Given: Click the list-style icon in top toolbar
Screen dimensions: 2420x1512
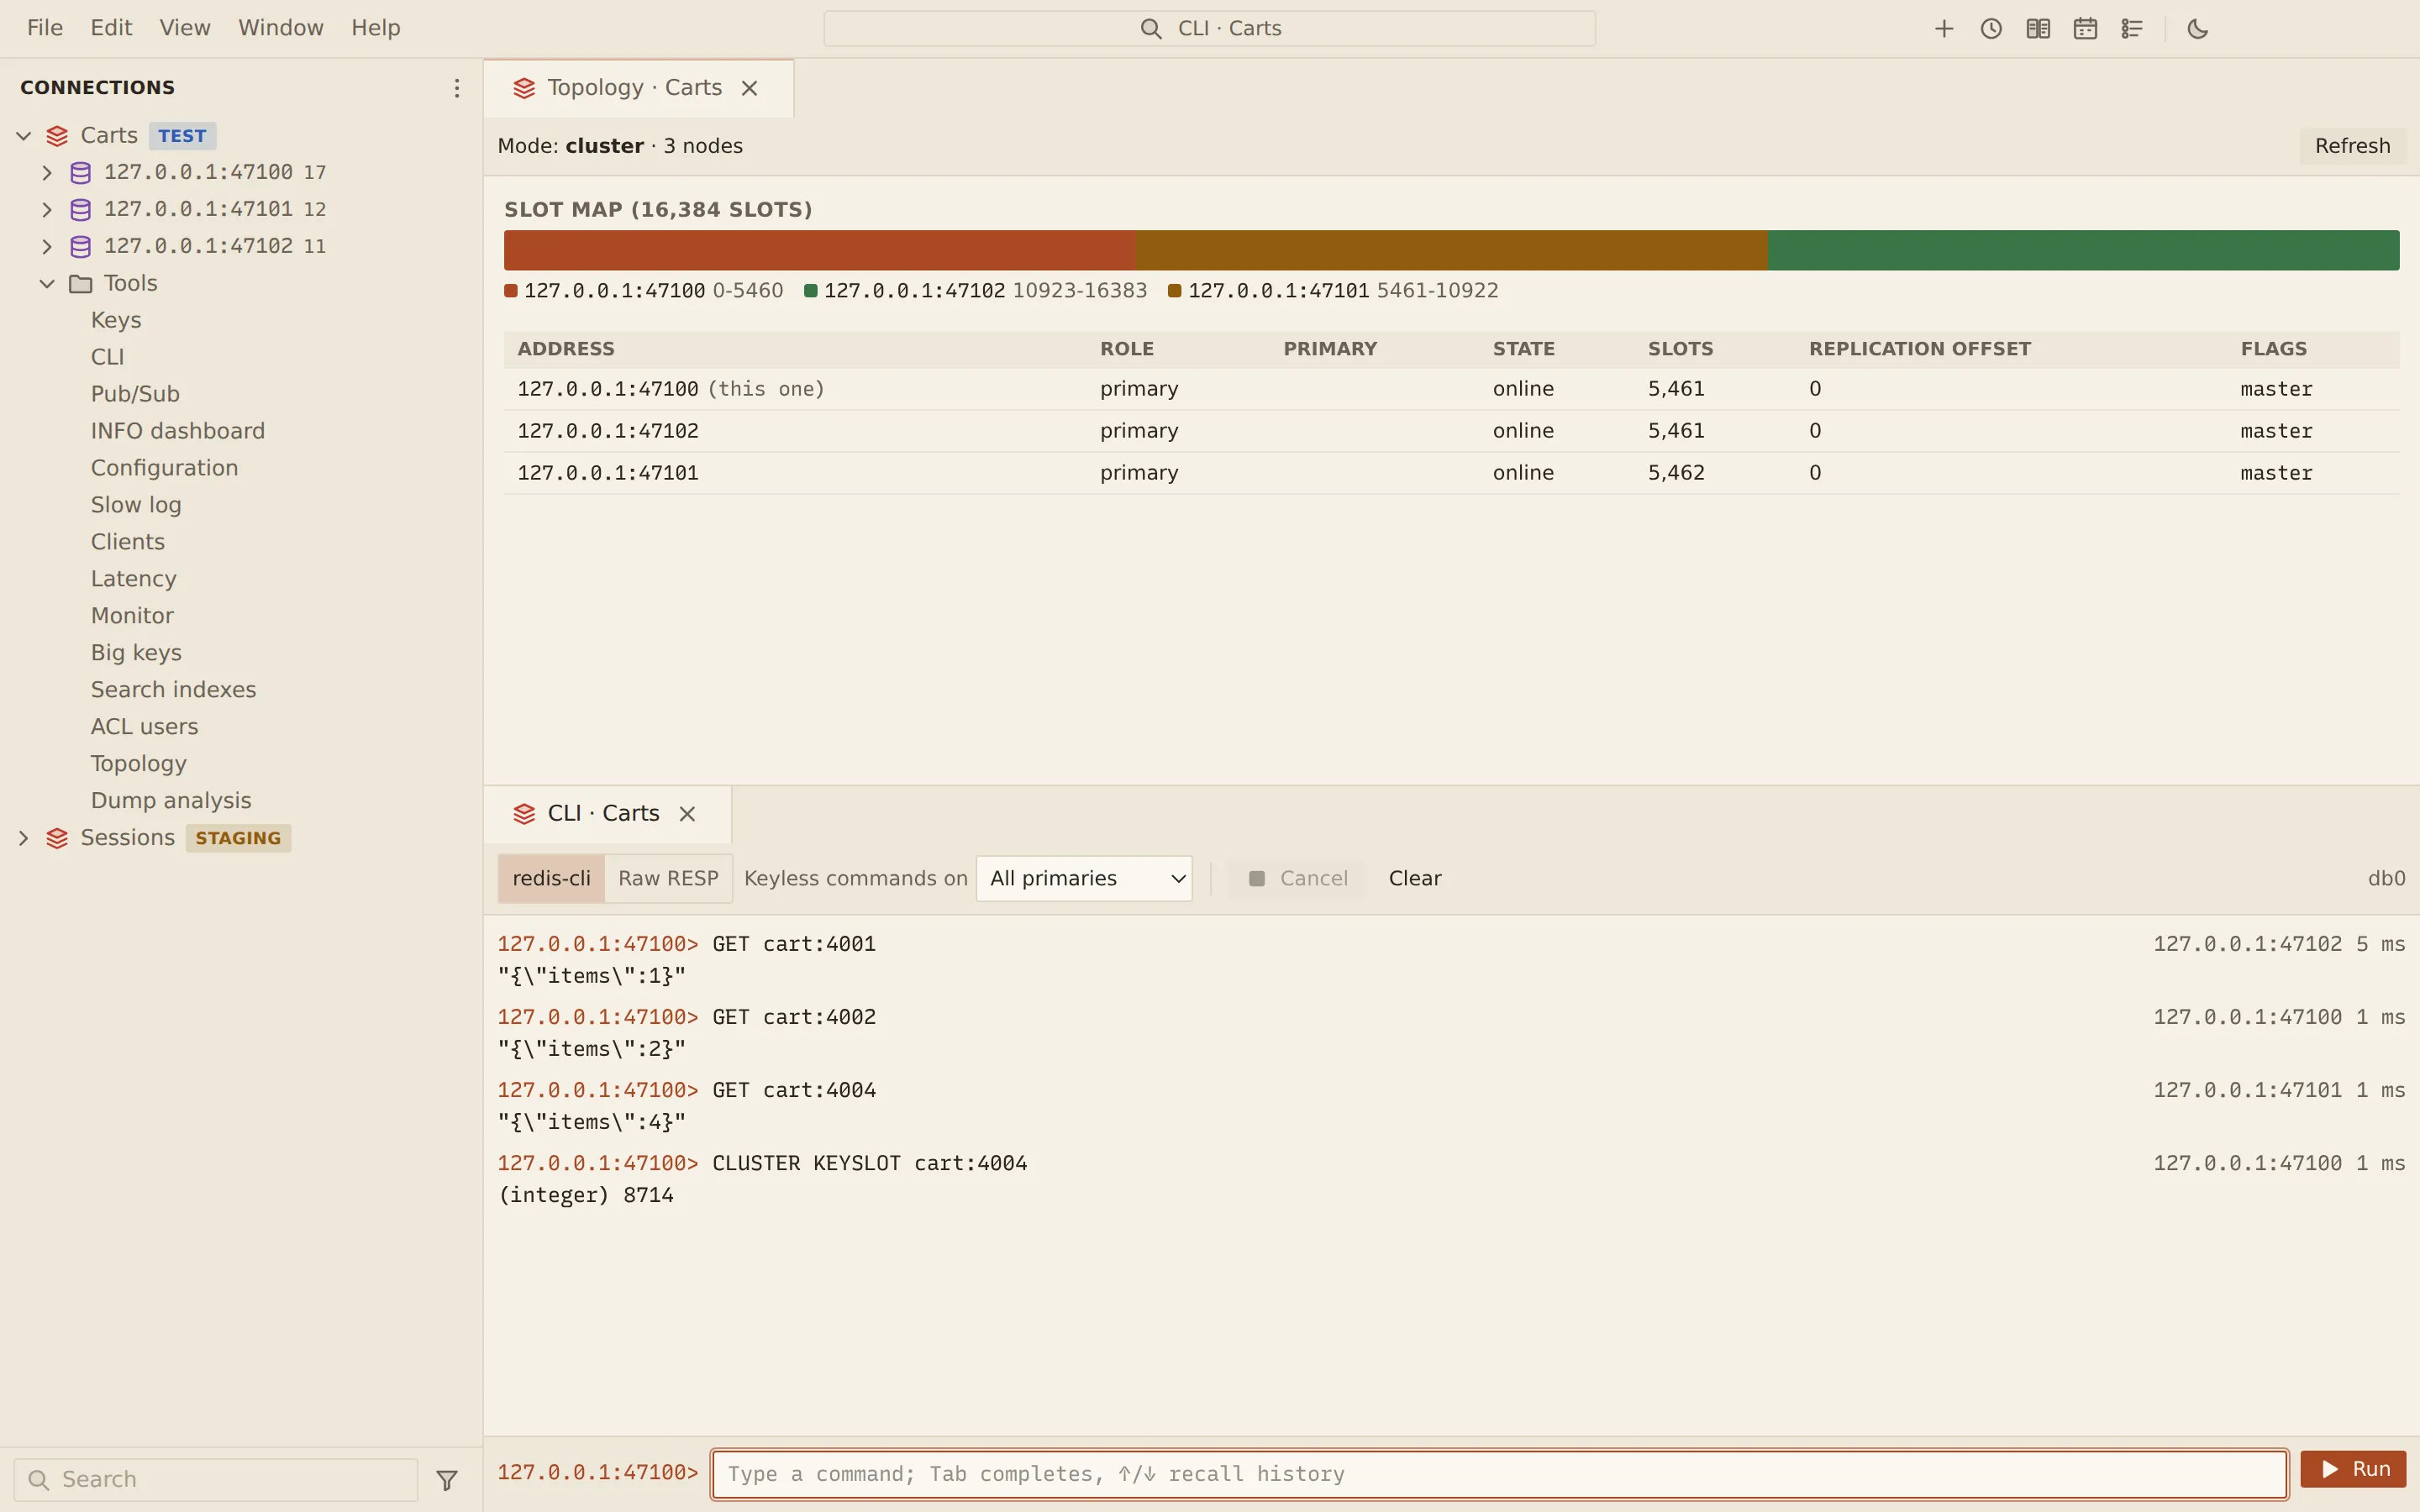Looking at the screenshot, I should [2131, 29].
